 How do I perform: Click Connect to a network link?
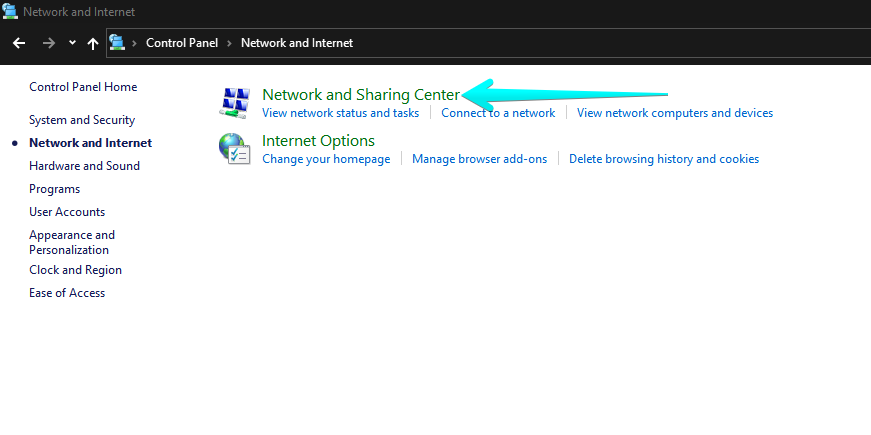click(x=498, y=113)
